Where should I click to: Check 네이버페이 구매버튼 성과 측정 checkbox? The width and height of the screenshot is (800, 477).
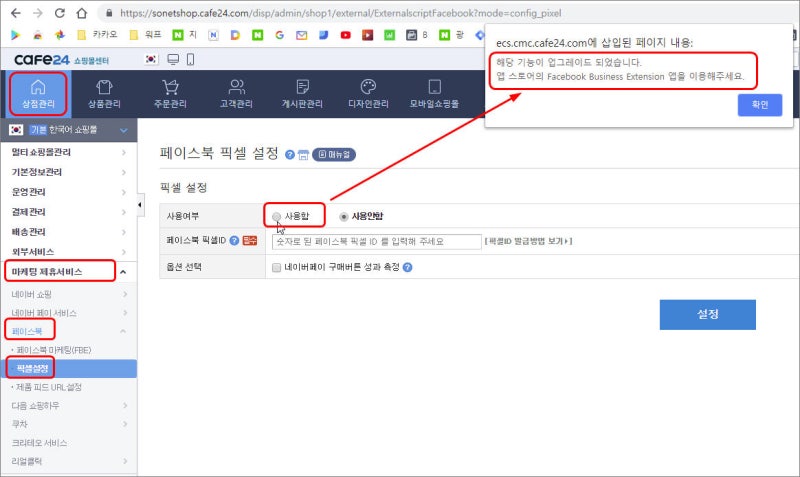[277, 267]
